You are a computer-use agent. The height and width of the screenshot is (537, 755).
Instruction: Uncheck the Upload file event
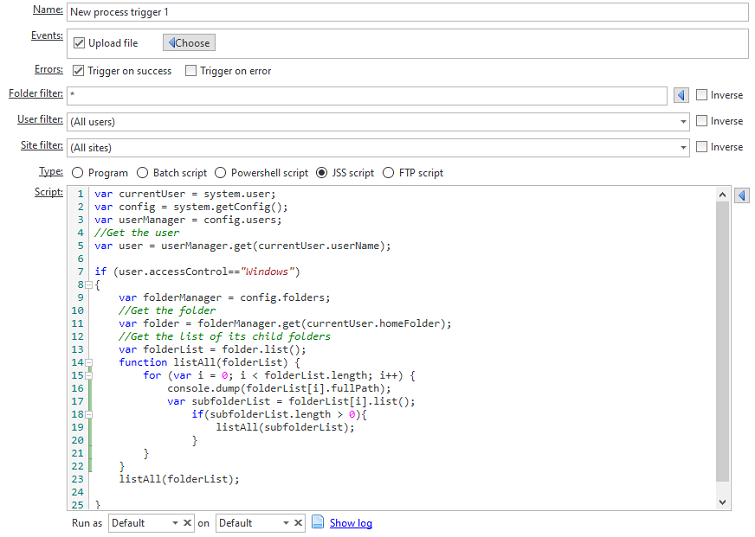79,43
